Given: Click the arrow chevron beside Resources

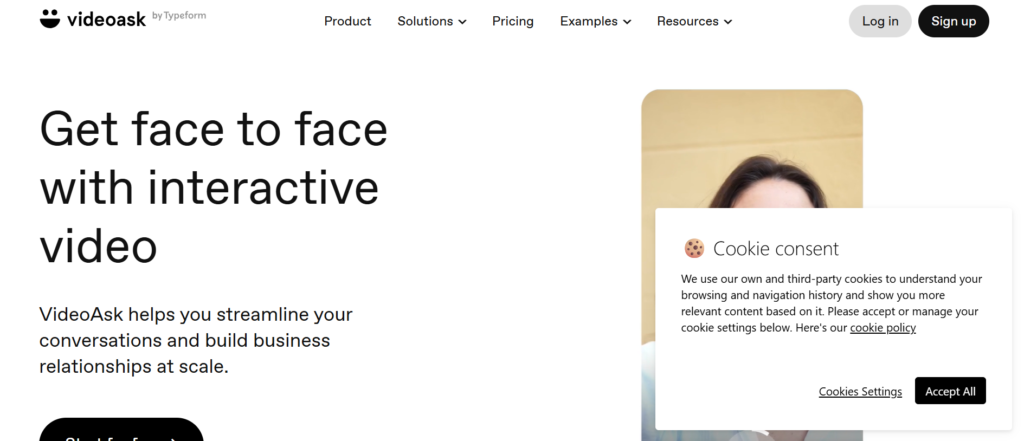Looking at the screenshot, I should [x=727, y=22].
